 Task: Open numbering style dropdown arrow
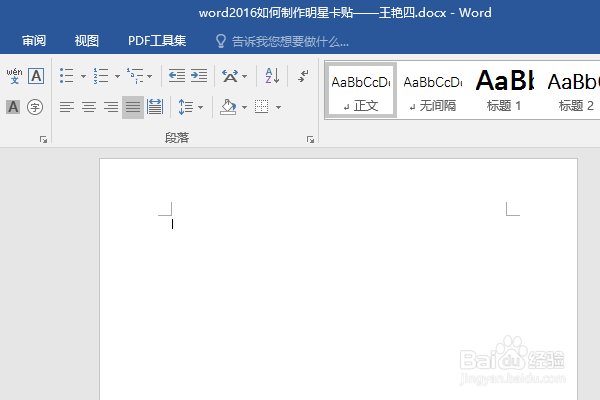pos(117,76)
